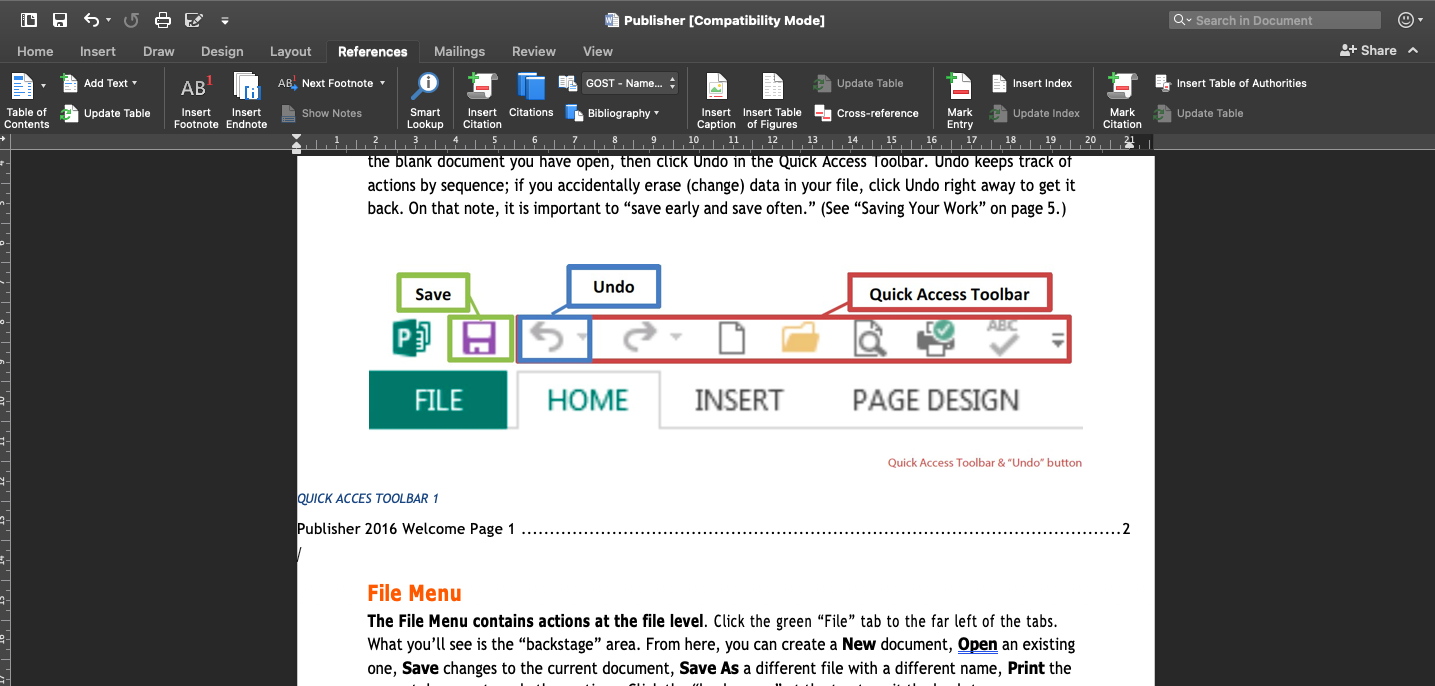Click Update Index
The image size is (1435, 686).
(1035, 113)
